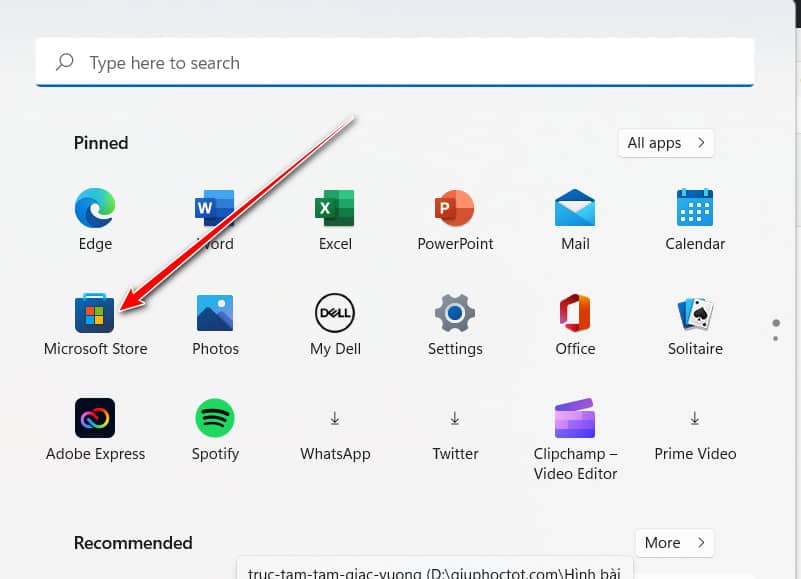This screenshot has width=801, height=579.
Task: Launch PowerPoint from pinned apps
Action: 455,208
